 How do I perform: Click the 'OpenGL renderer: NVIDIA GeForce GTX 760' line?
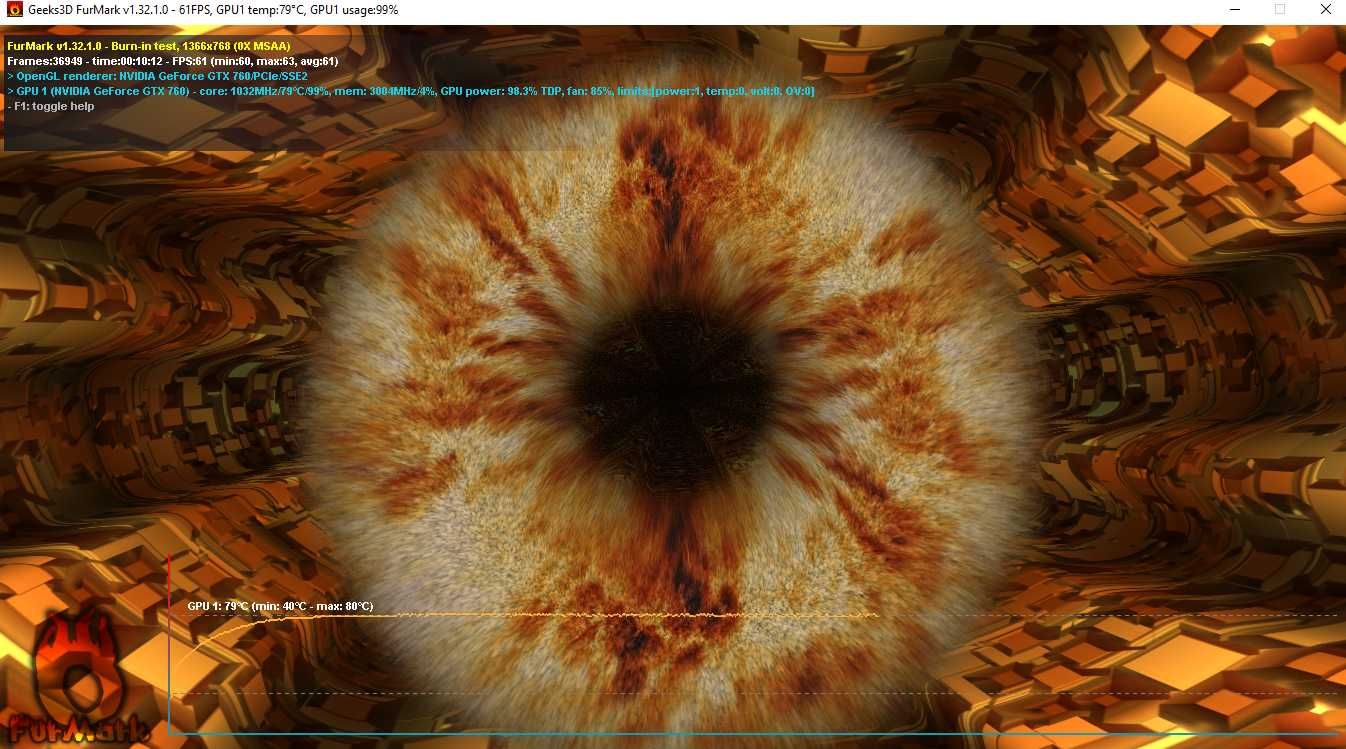tap(157, 76)
